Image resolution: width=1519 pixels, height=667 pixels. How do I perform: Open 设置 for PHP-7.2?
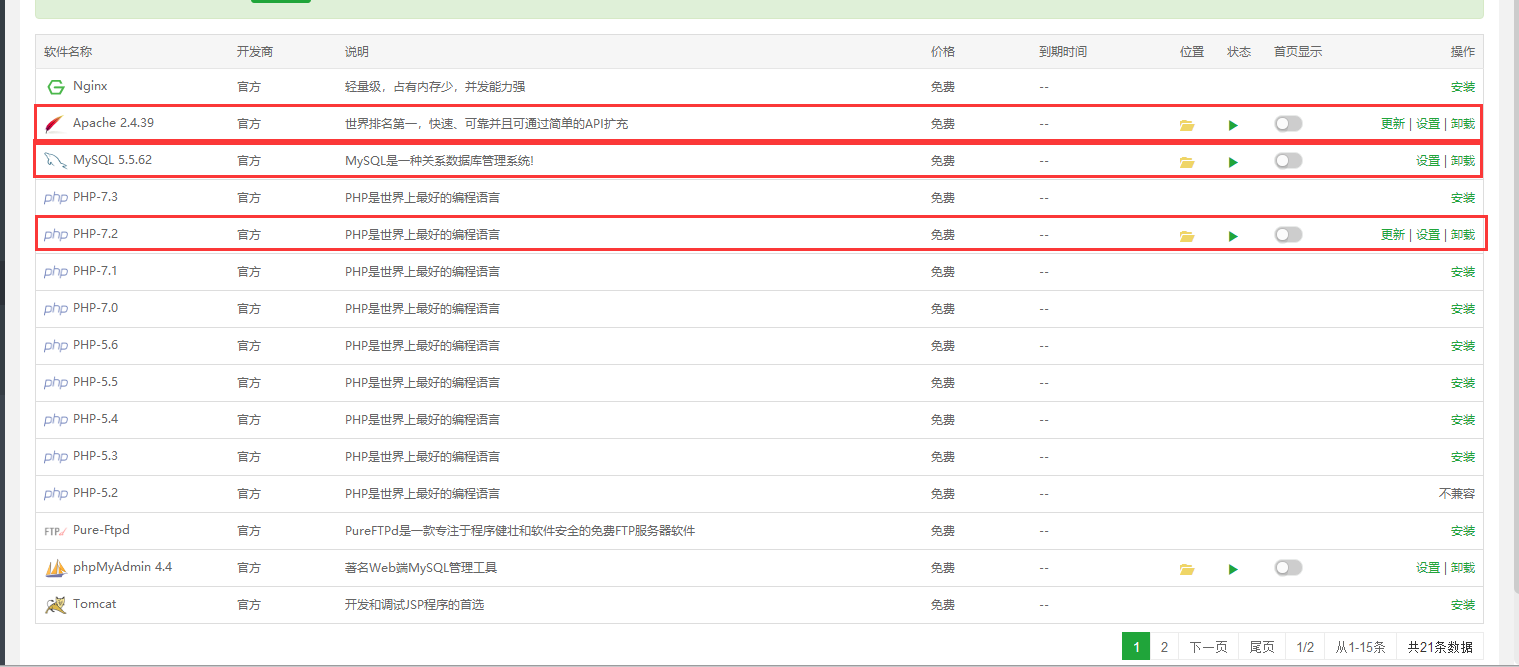point(1428,235)
